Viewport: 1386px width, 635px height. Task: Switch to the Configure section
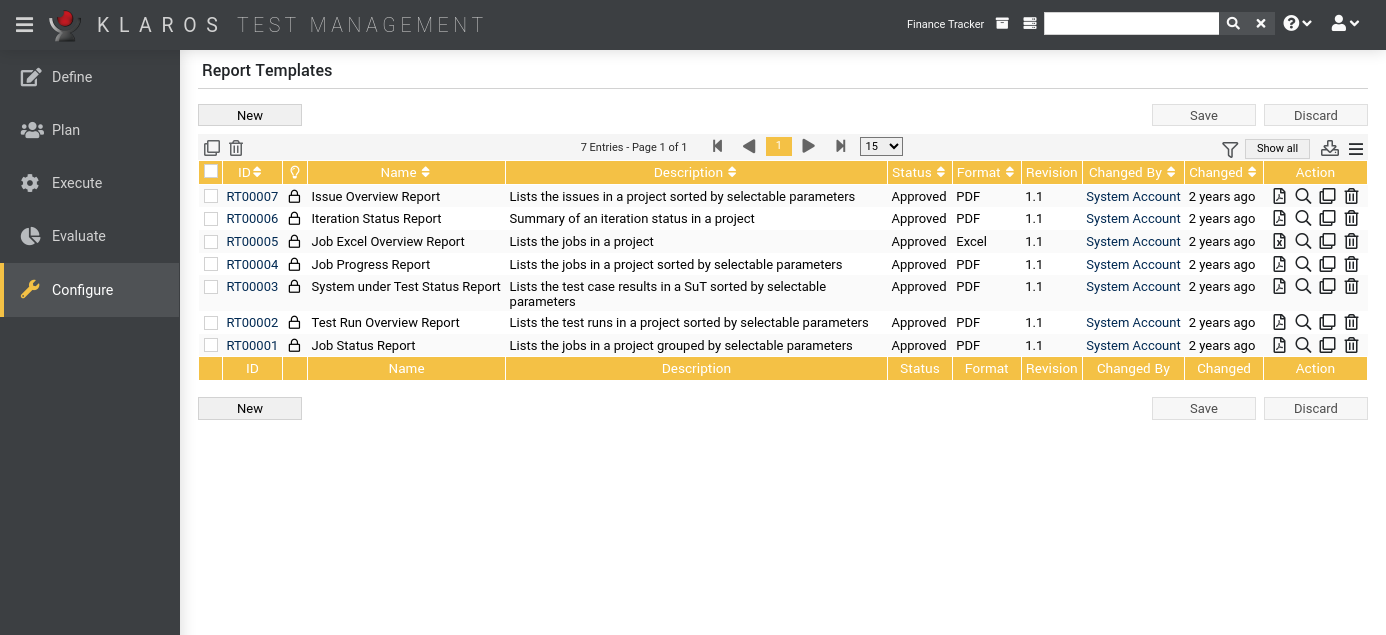[82, 289]
